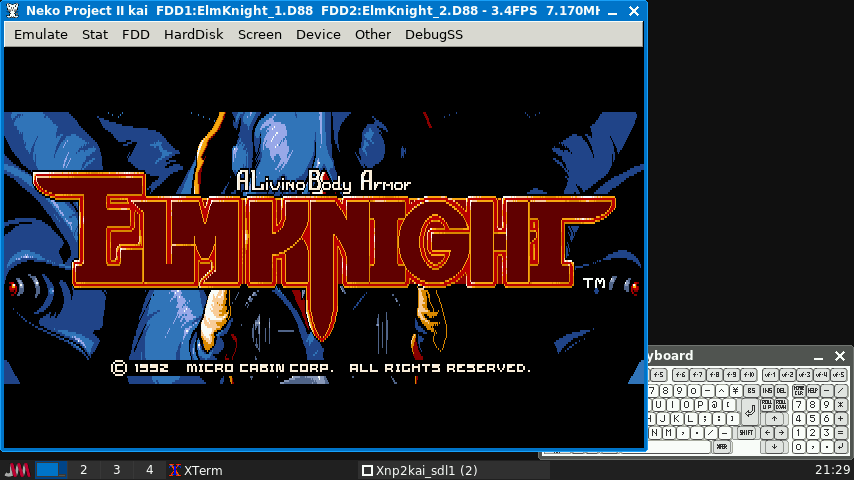Open the FDD menu
Screen dimensions: 854x480
pos(136,34)
